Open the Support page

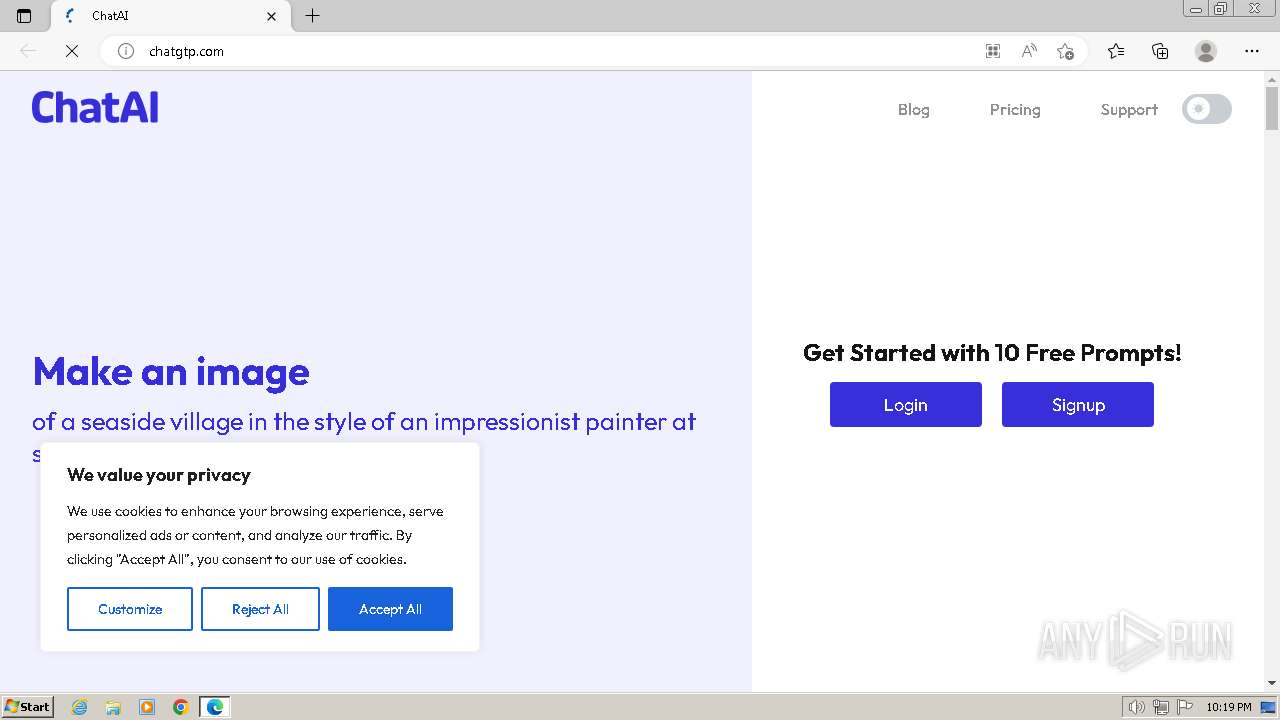[x=1129, y=110]
